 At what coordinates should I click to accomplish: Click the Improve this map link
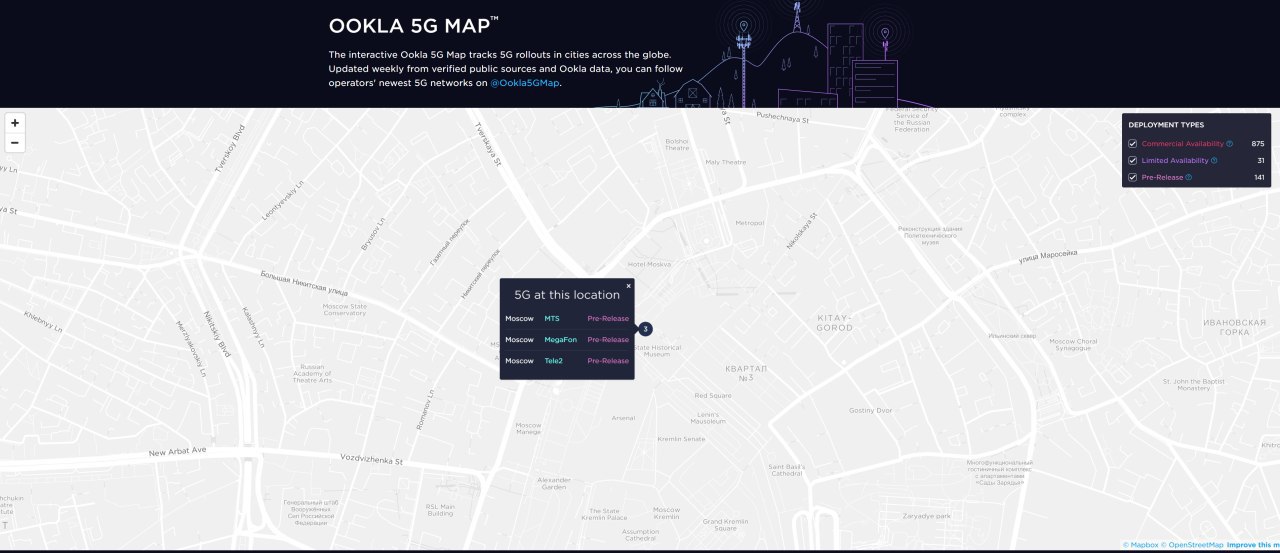1252,545
